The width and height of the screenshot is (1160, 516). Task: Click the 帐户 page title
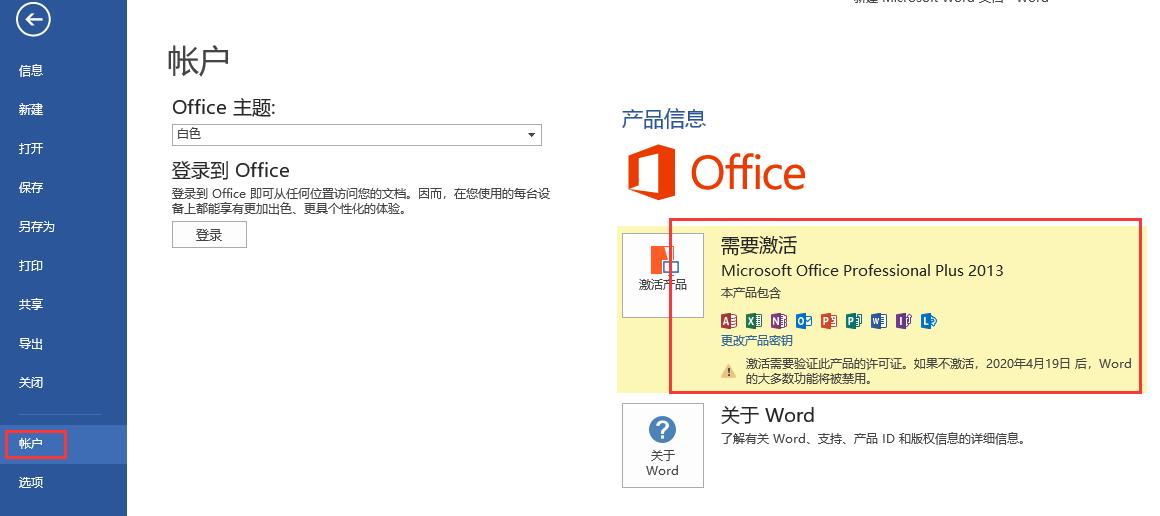(x=198, y=61)
